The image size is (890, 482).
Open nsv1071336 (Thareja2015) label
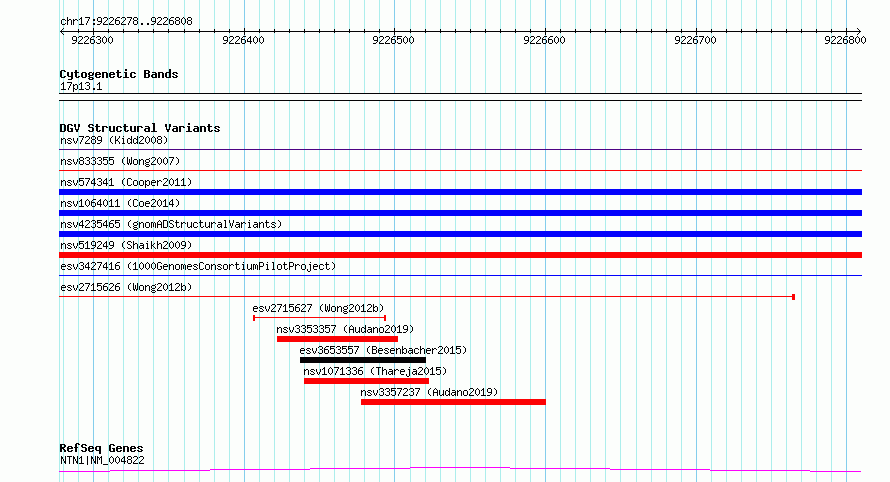[375, 371]
